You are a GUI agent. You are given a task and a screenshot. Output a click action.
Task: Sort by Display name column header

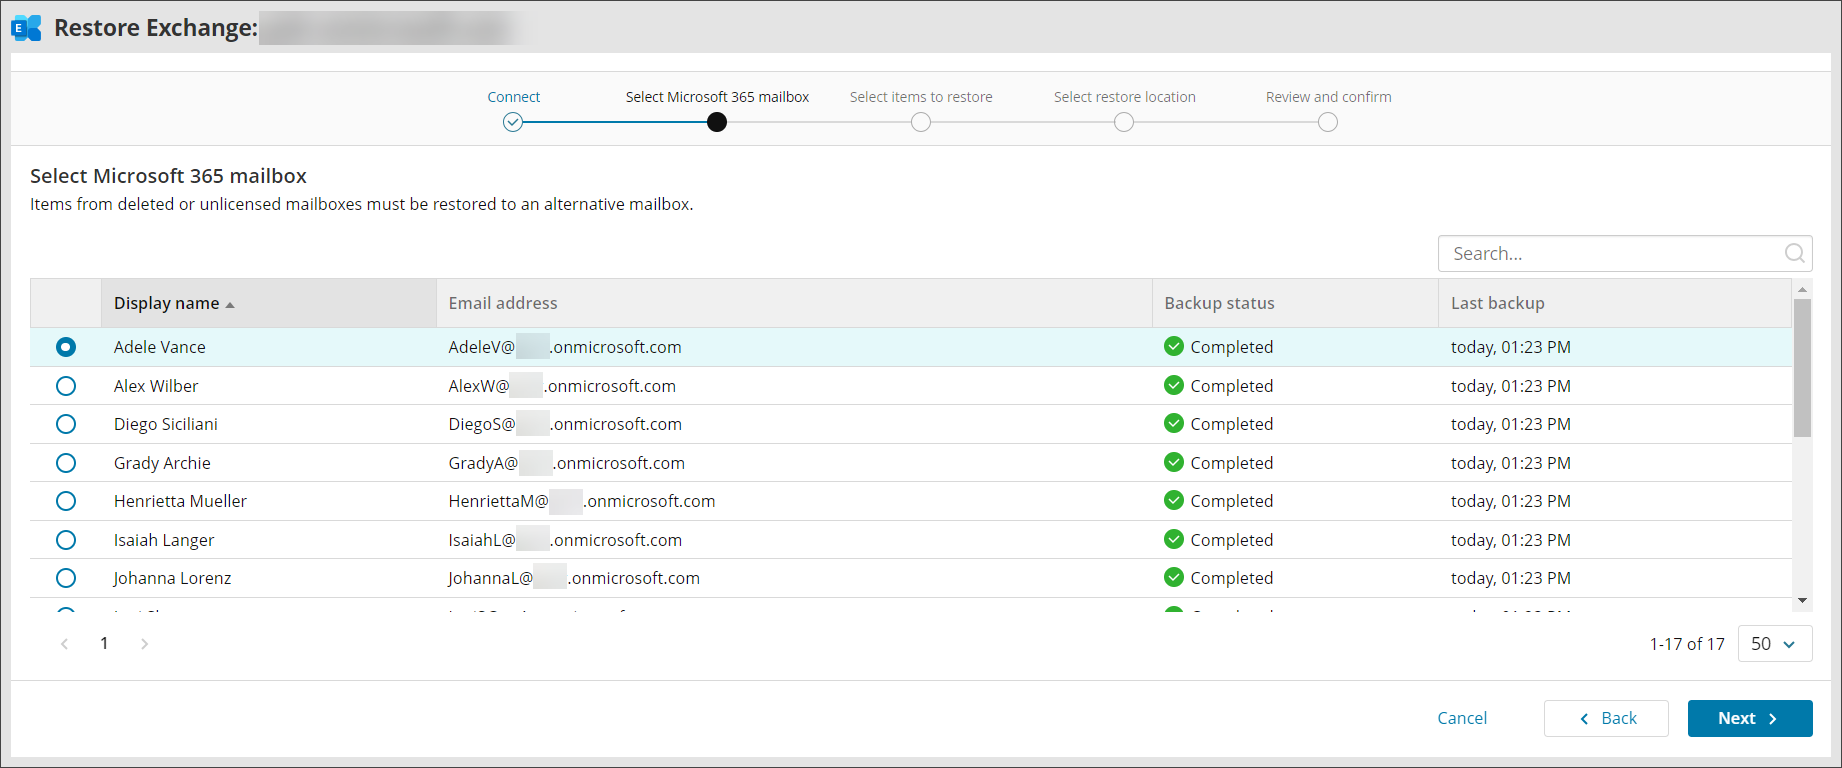(x=167, y=303)
